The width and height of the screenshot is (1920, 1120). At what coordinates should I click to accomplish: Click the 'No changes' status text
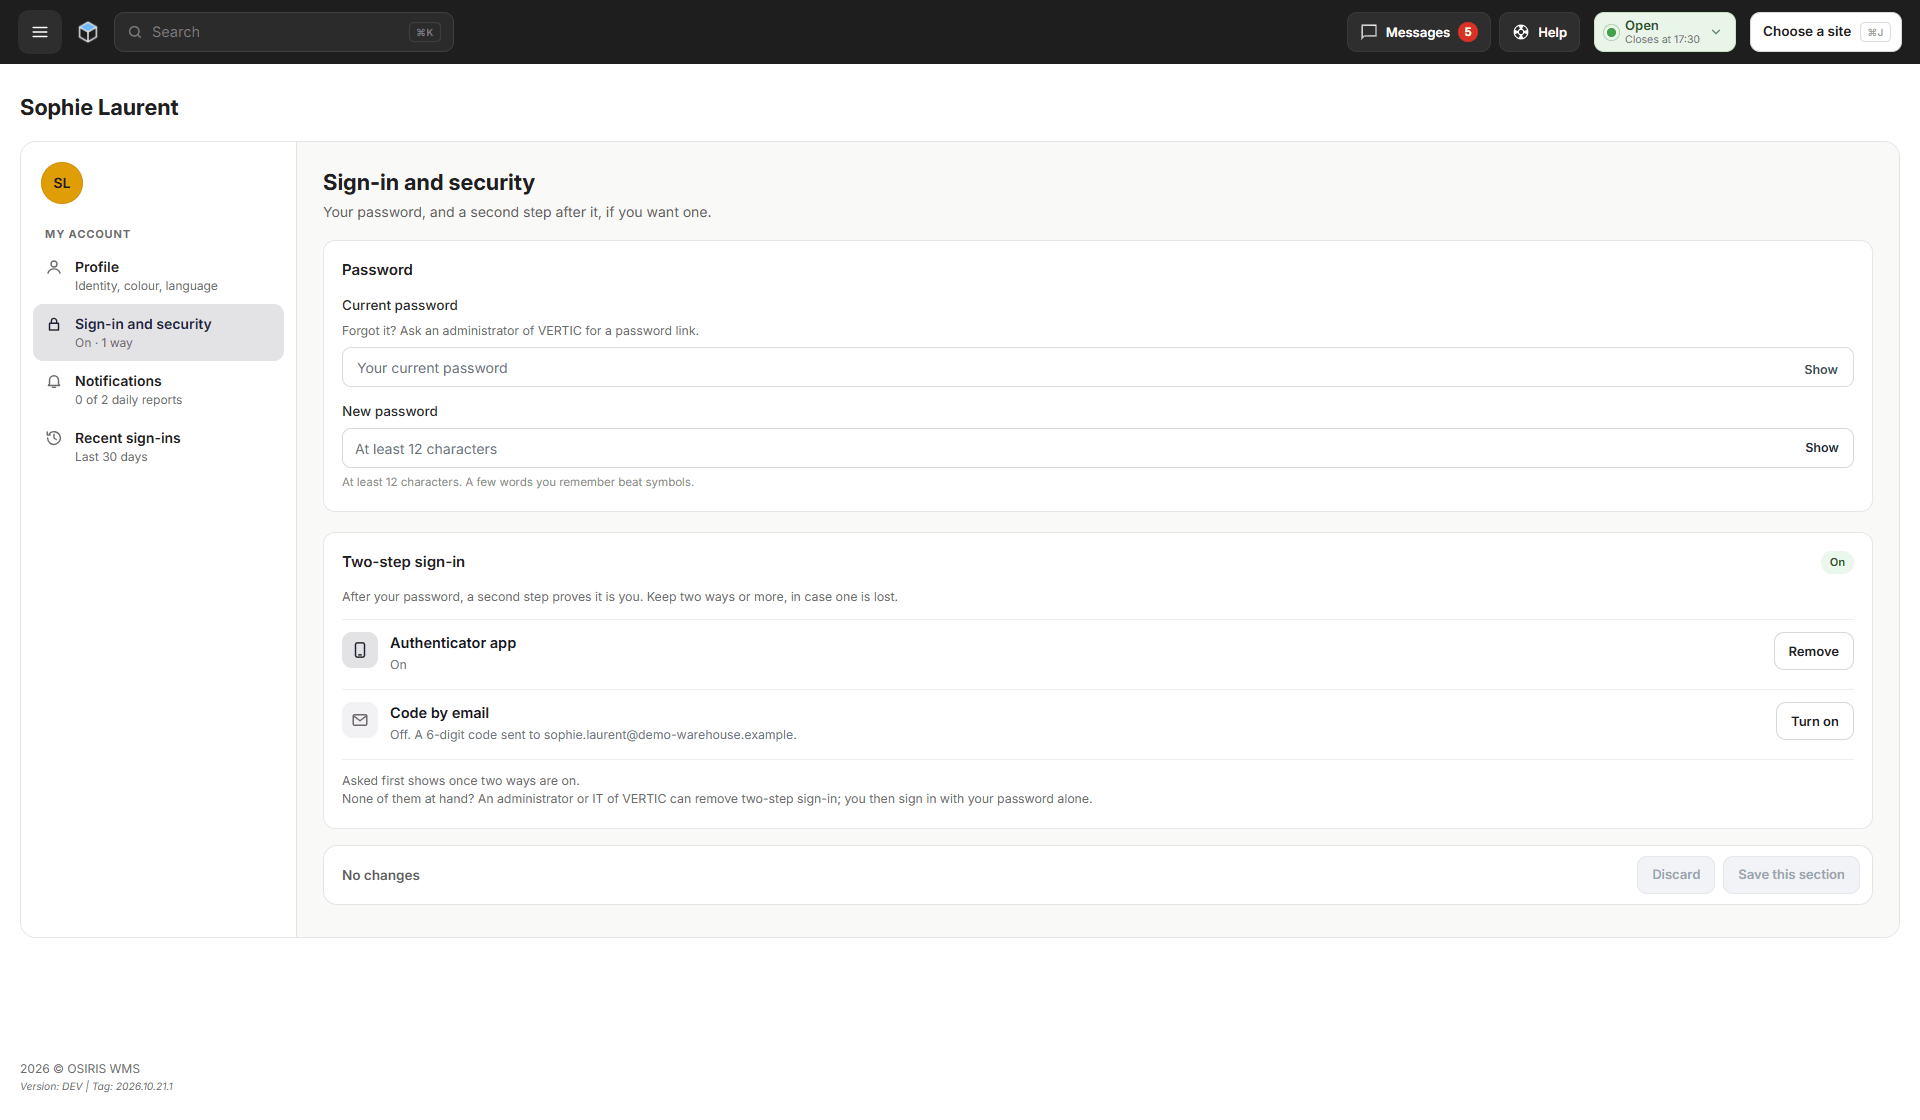point(381,875)
